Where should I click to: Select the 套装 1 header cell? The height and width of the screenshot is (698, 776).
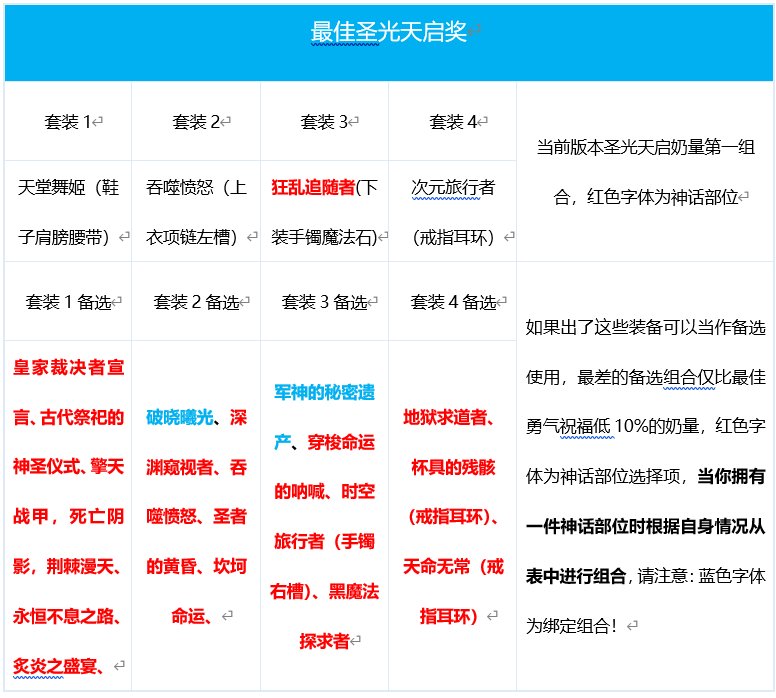[68, 122]
